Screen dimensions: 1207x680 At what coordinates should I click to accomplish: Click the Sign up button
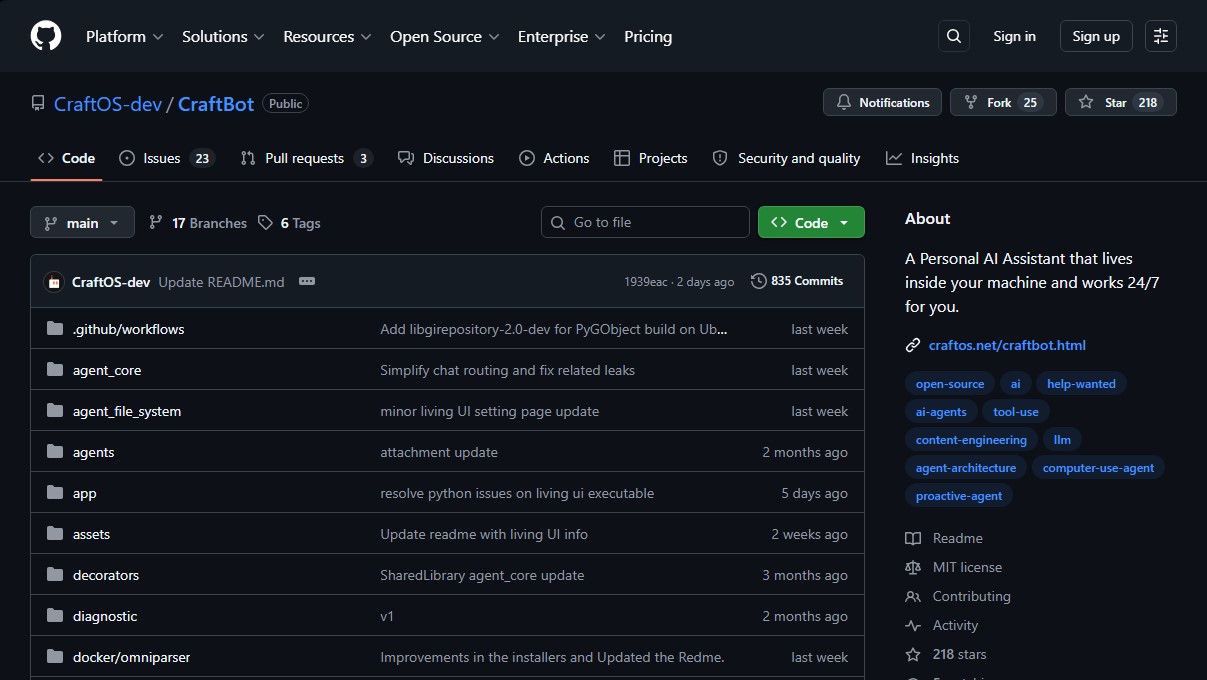pos(1096,36)
